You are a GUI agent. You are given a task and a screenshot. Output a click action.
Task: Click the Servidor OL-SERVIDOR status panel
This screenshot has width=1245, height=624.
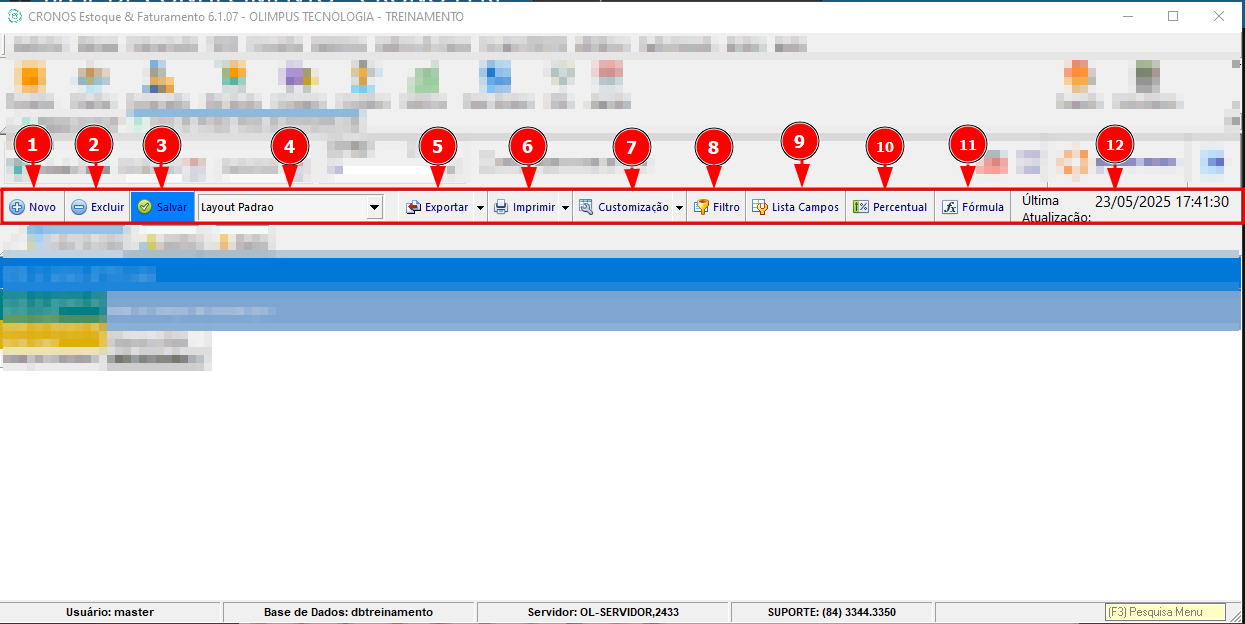click(x=603, y=612)
